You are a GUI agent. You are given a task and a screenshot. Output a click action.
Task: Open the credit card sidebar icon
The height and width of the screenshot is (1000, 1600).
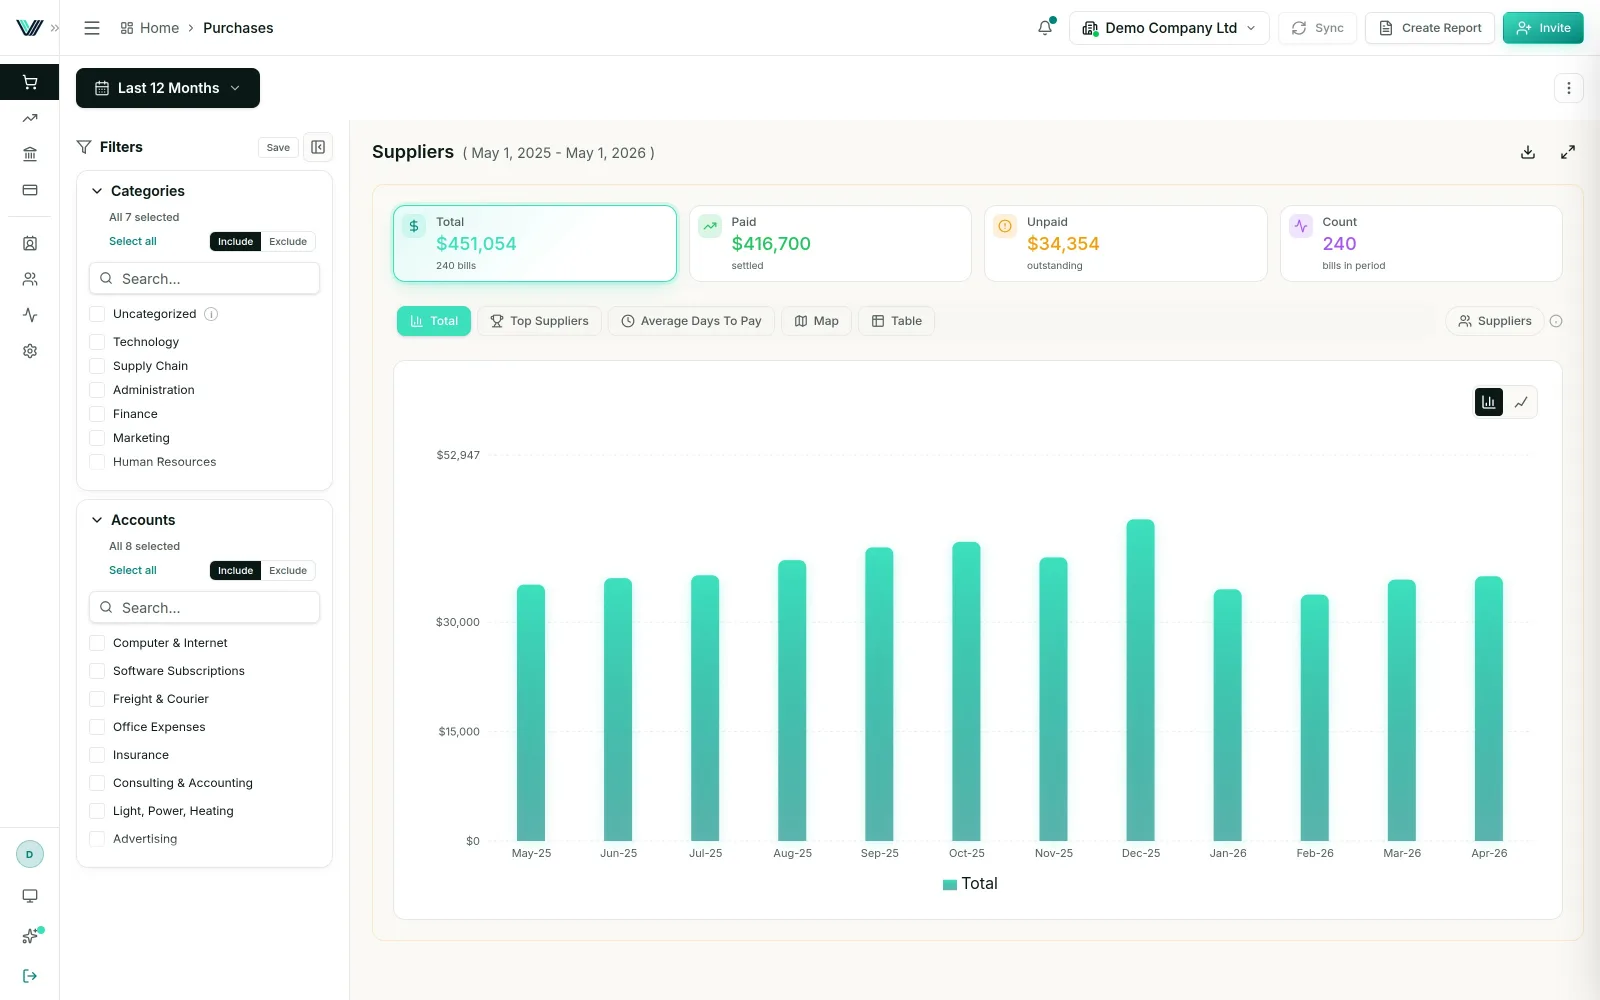tap(30, 190)
